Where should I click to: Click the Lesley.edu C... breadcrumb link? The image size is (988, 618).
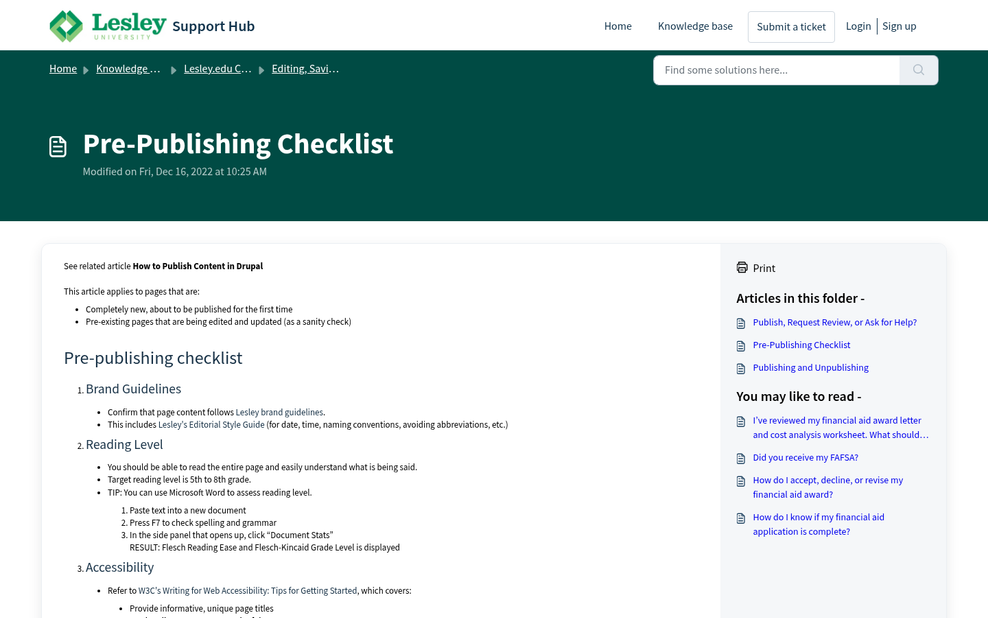tap(217, 69)
